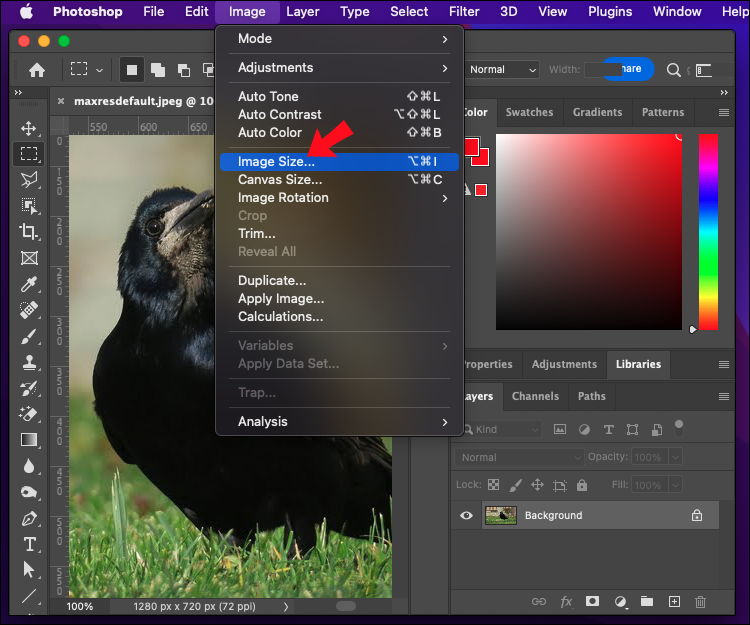This screenshot has height=625, width=750.
Task: Hide the Background layer with eye icon
Action: click(x=466, y=516)
